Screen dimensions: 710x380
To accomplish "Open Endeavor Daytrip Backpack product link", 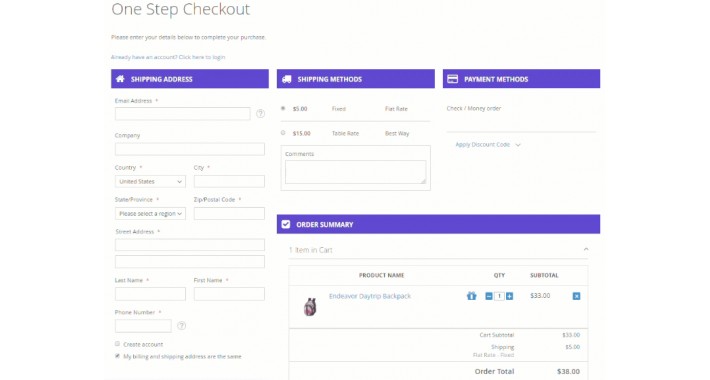I will tap(370, 296).
